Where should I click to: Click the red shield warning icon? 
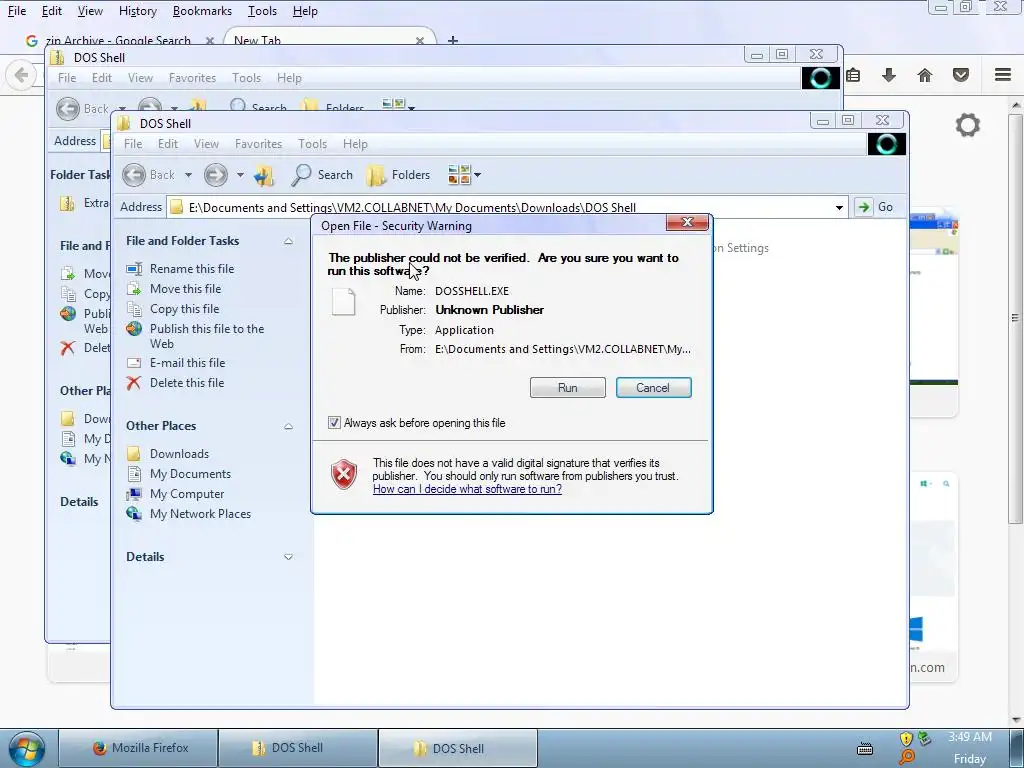tap(344, 474)
